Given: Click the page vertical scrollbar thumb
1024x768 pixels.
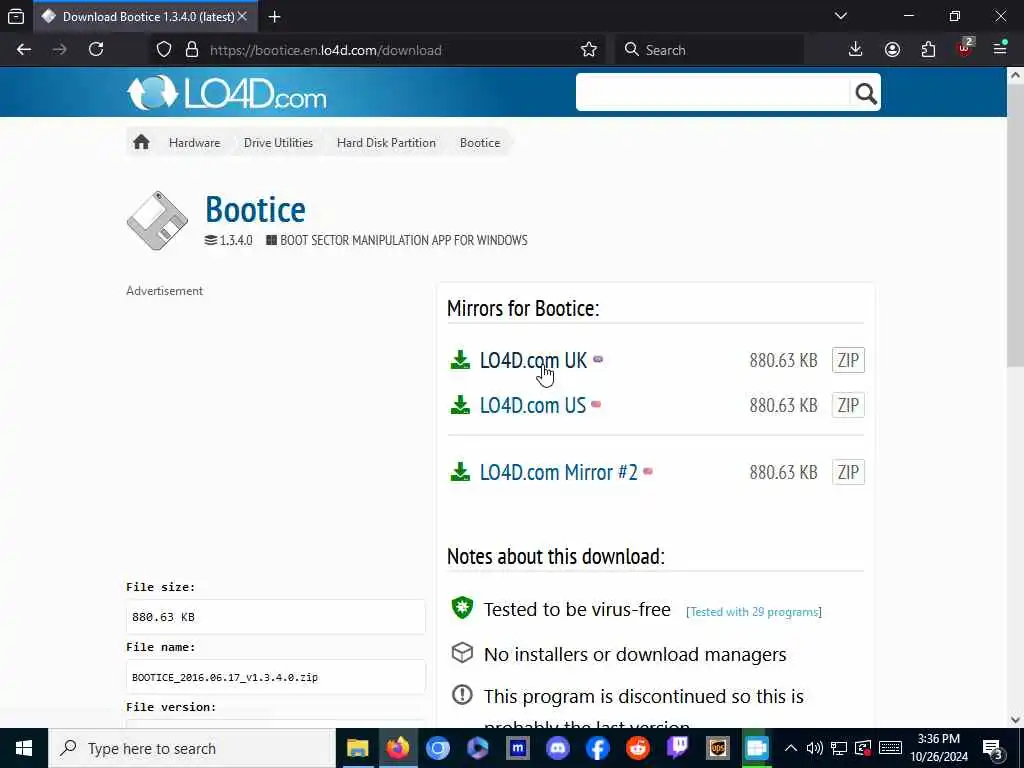Looking at the screenshot, I should [x=1015, y=225].
